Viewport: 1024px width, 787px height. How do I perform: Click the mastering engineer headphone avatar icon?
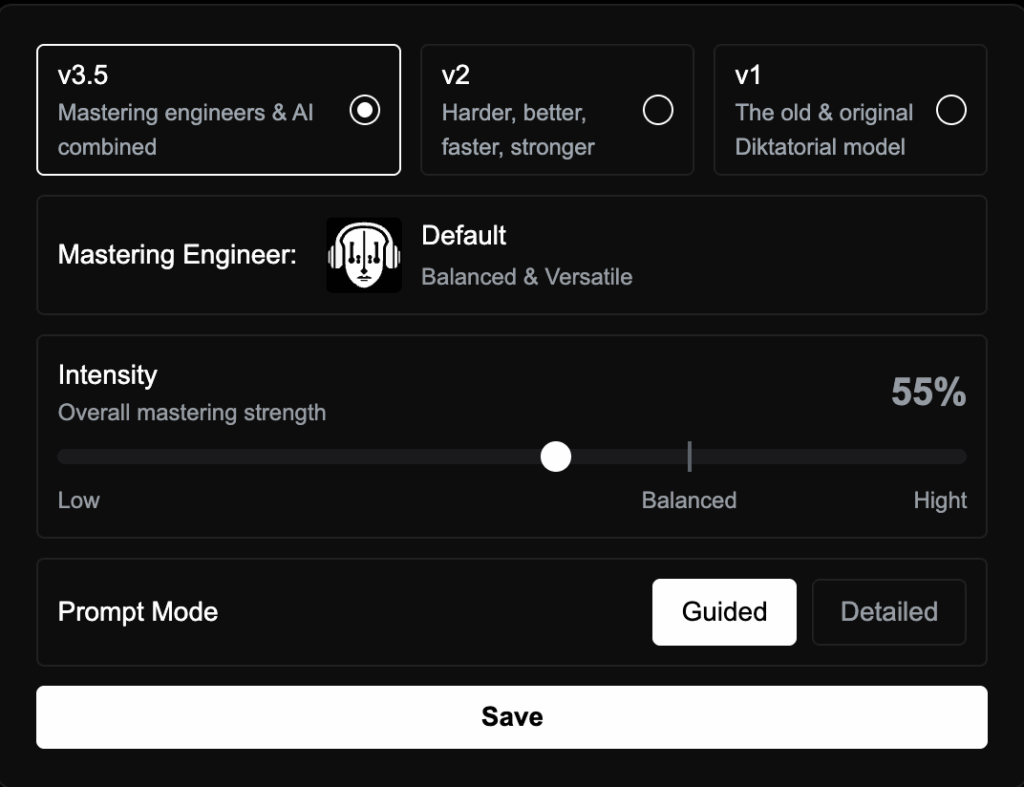[364, 255]
